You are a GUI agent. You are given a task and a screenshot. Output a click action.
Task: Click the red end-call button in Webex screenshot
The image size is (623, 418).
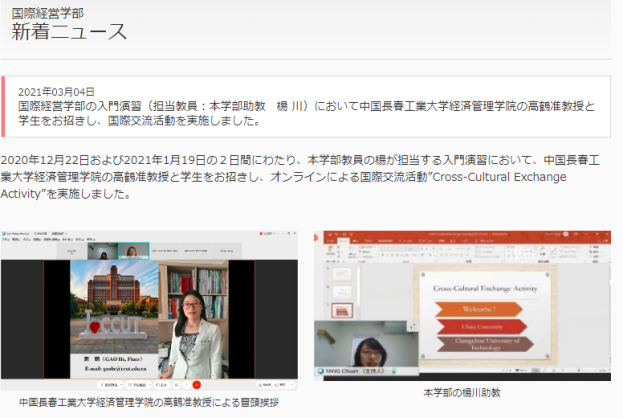click(197, 384)
